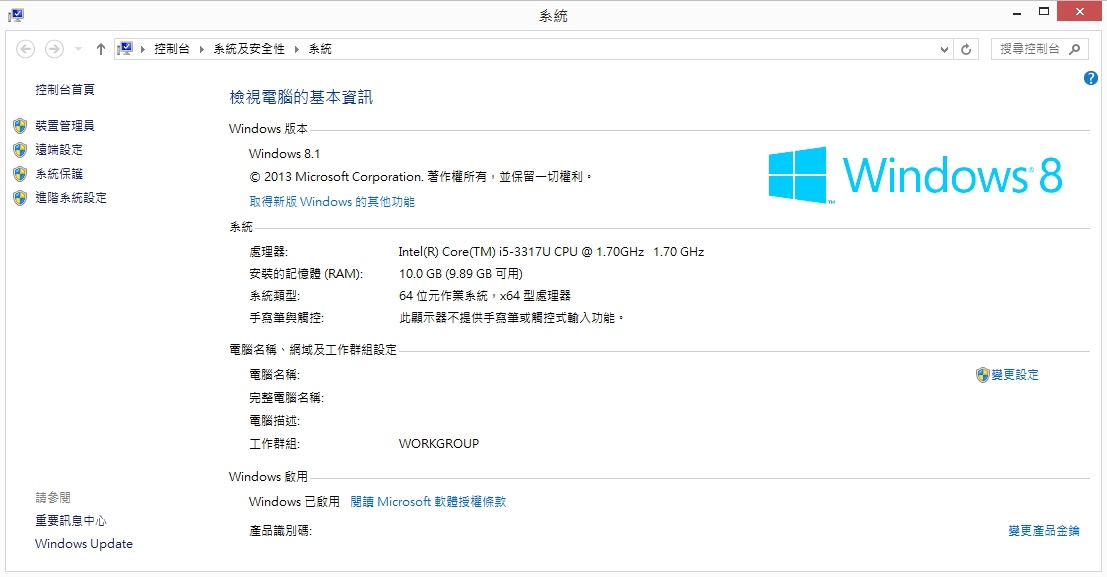Go up one level with the Up arrow
The width and height of the screenshot is (1107, 577).
100,49
